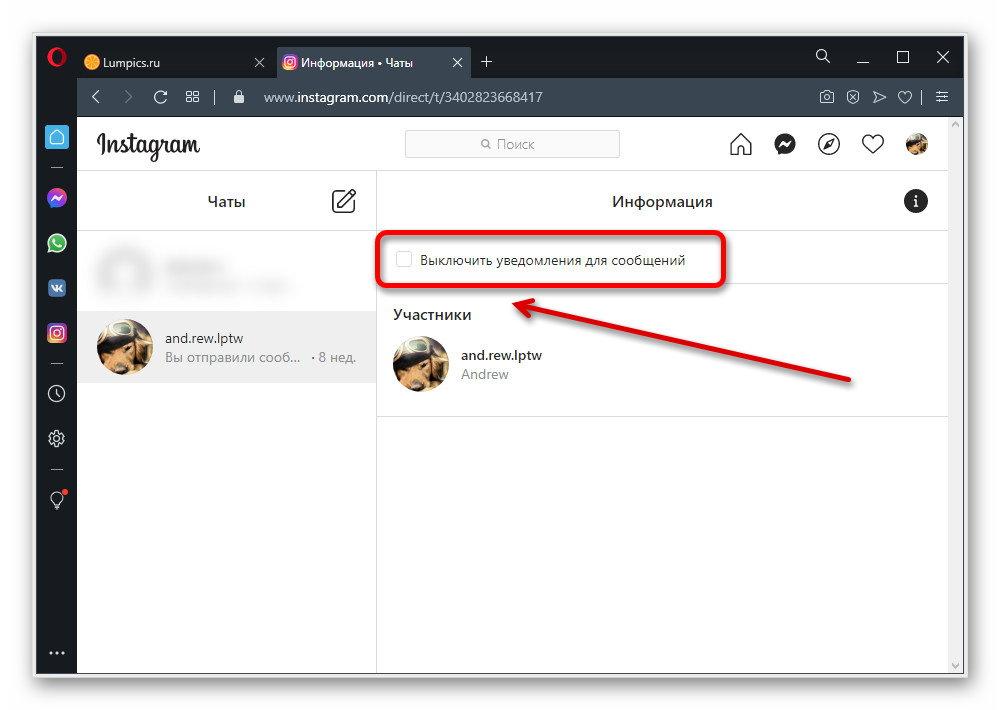Close the Lumpics.ru tab
Image resolution: width=1000 pixels, height=710 pixels.
260,63
